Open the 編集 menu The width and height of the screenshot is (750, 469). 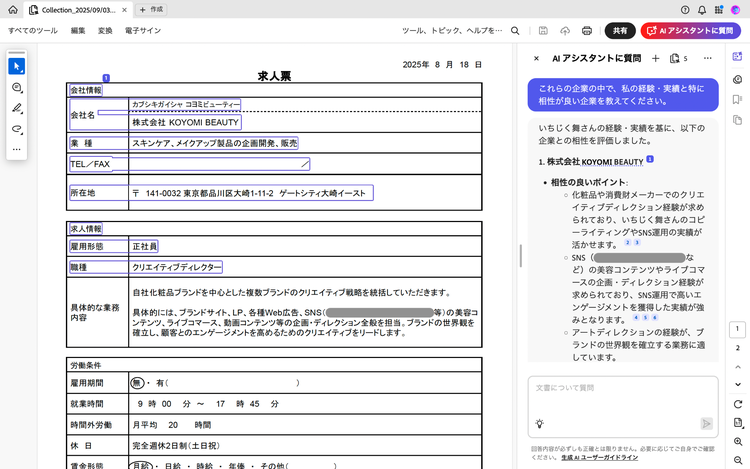(78, 31)
